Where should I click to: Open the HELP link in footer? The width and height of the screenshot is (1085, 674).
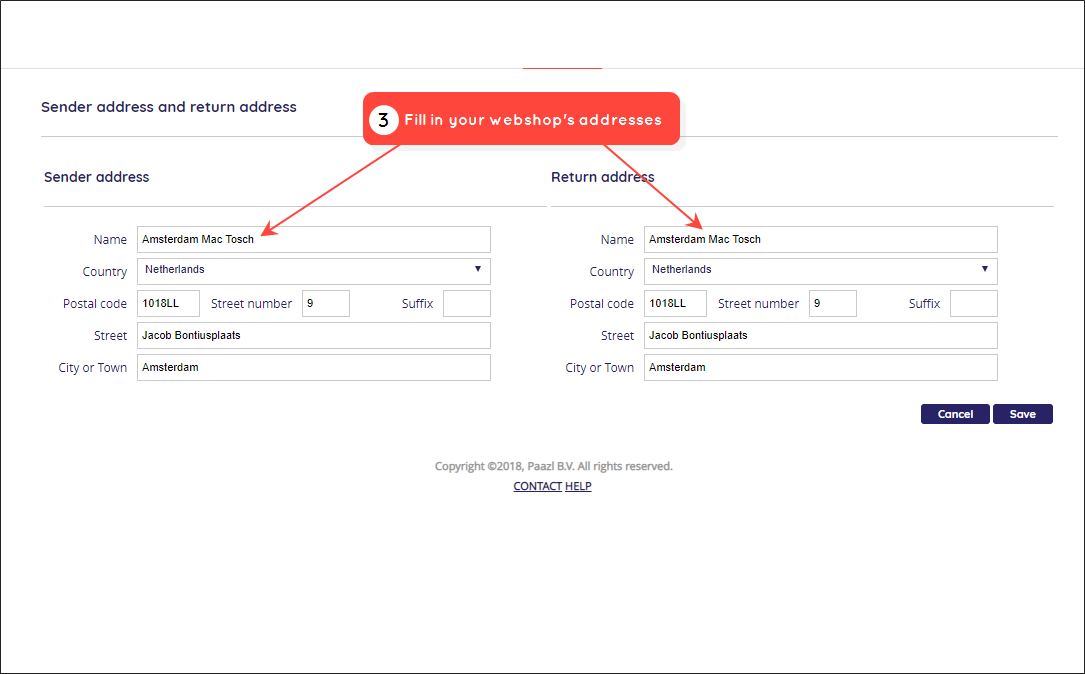pos(578,486)
